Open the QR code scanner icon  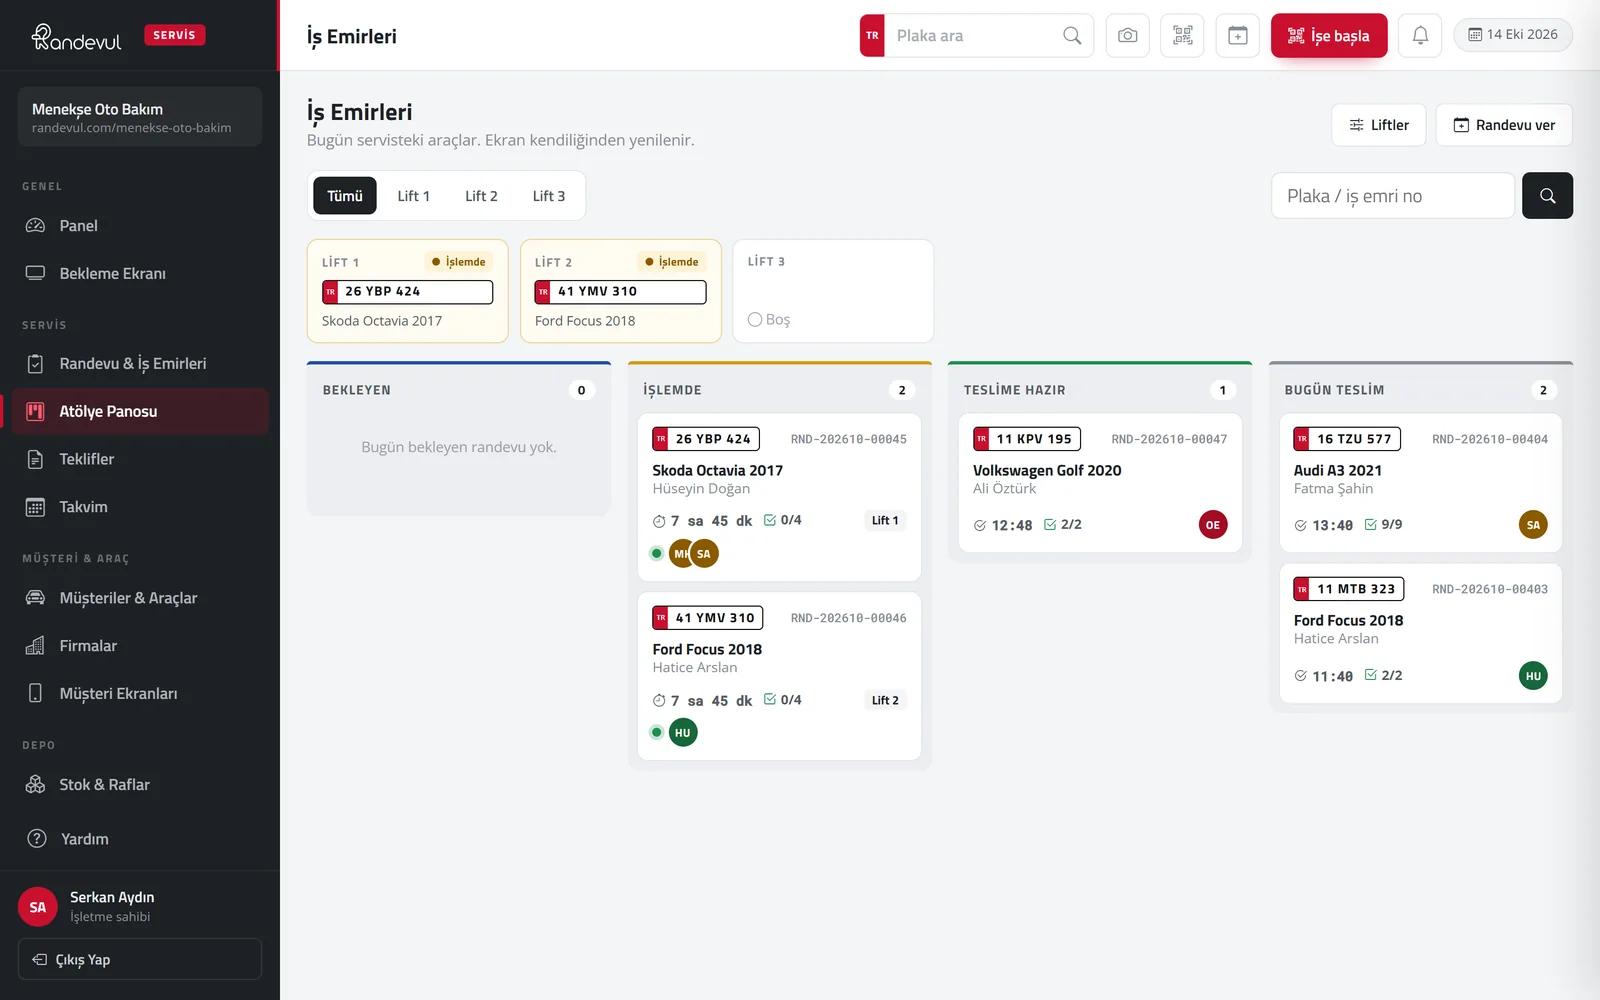pyautogui.click(x=1182, y=36)
